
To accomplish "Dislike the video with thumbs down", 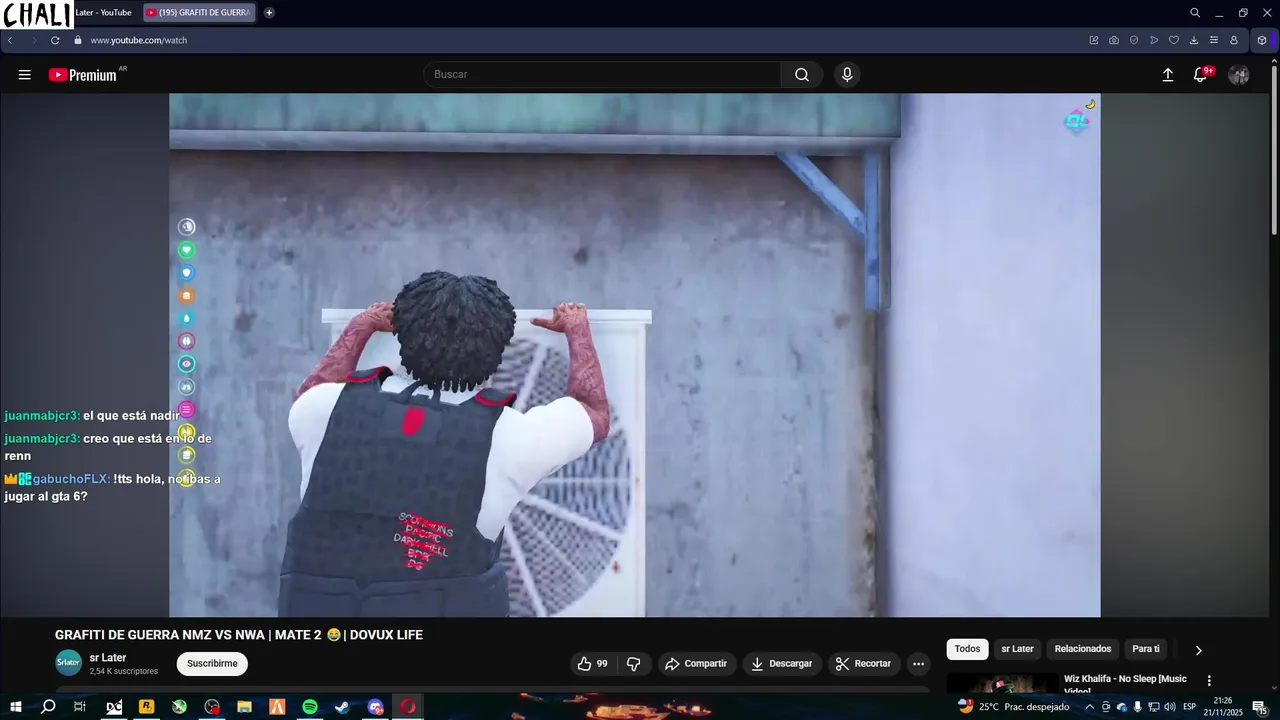I will [x=633, y=664].
